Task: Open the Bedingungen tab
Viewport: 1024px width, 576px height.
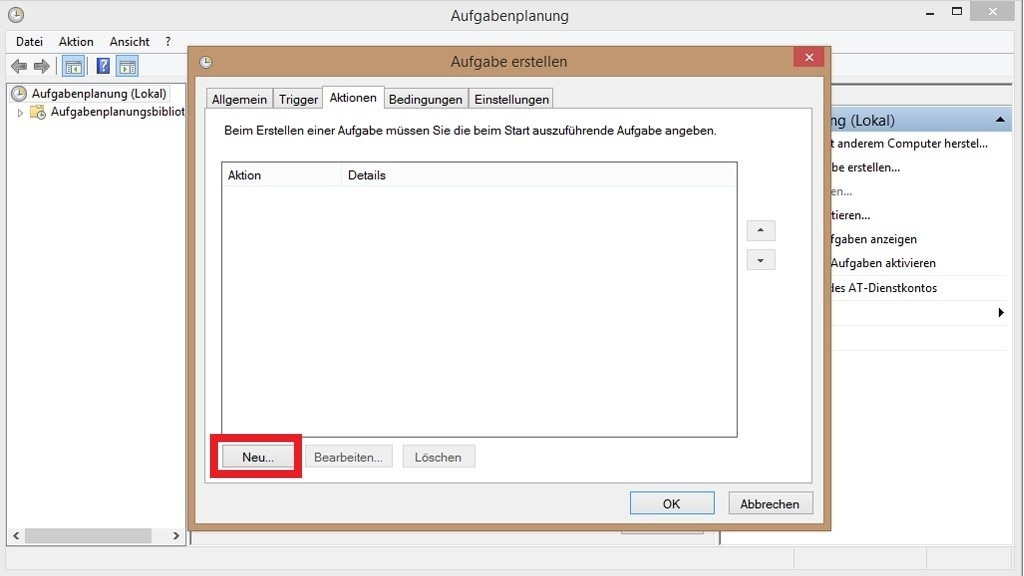Action: point(425,99)
